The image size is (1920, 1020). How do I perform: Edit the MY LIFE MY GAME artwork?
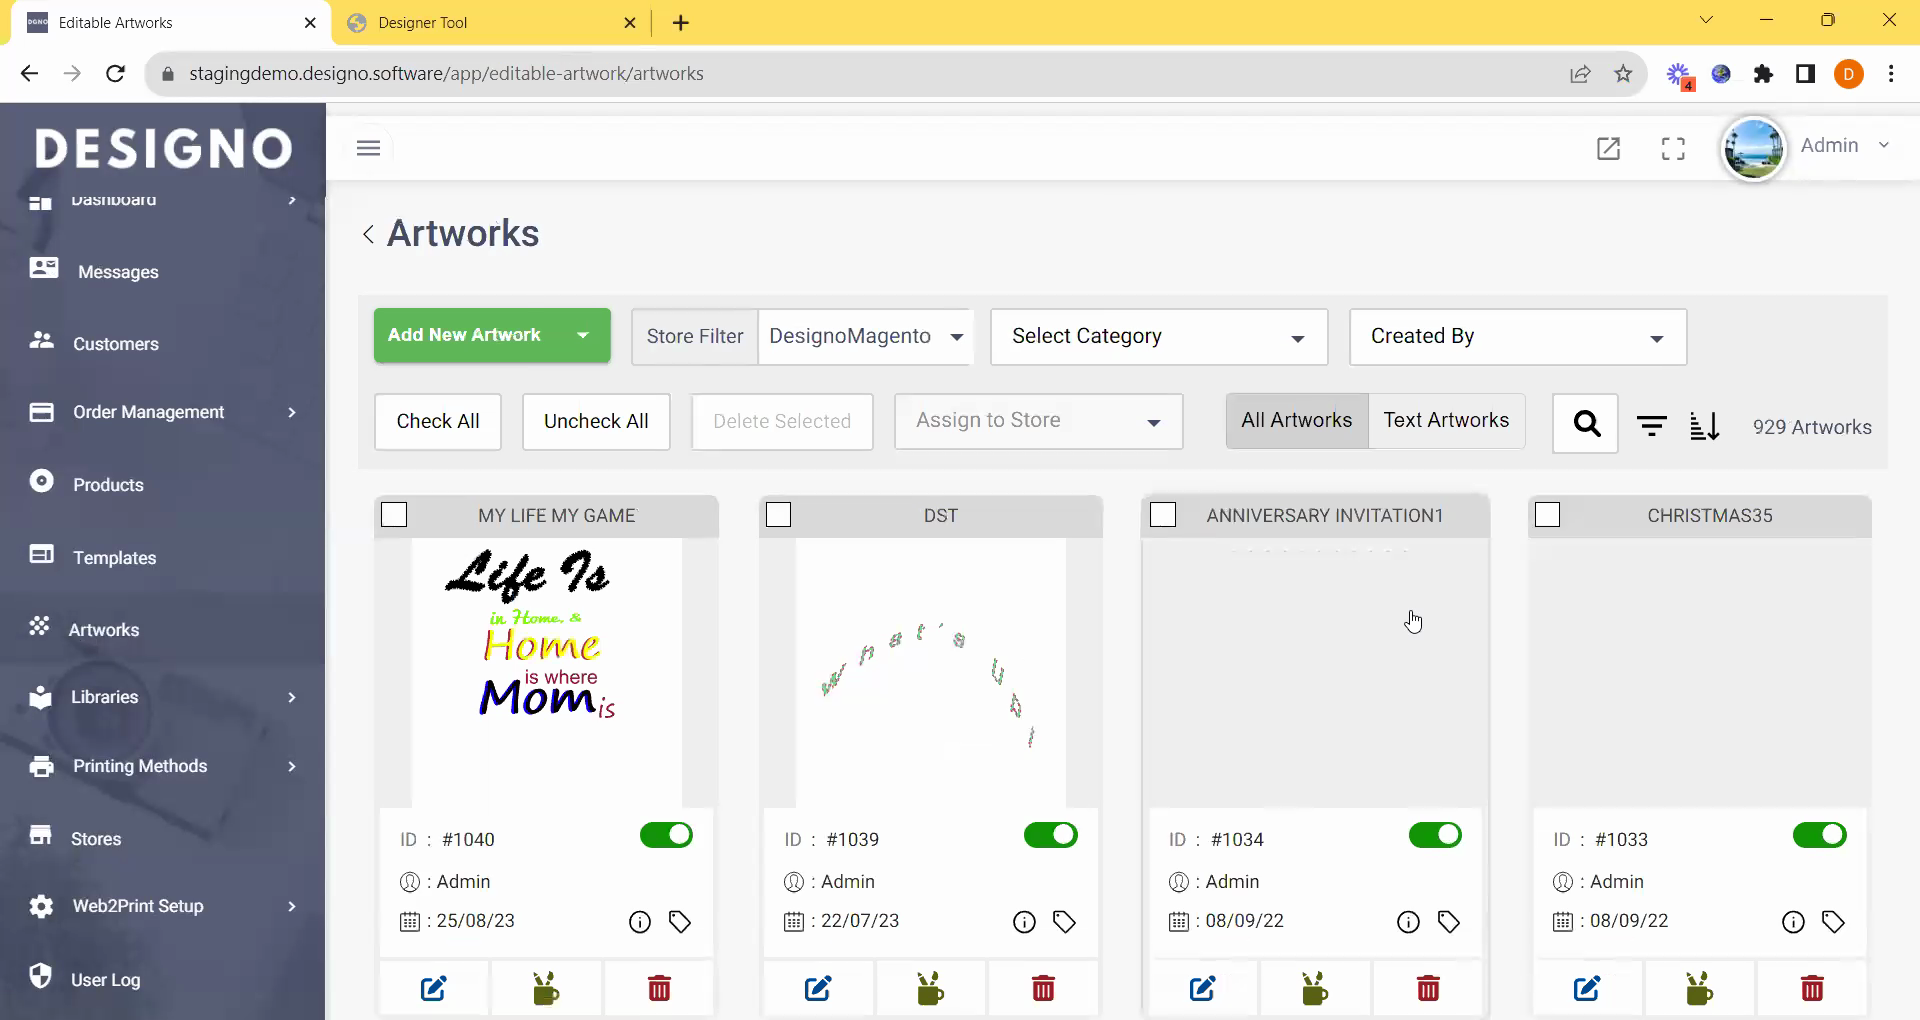click(x=433, y=989)
